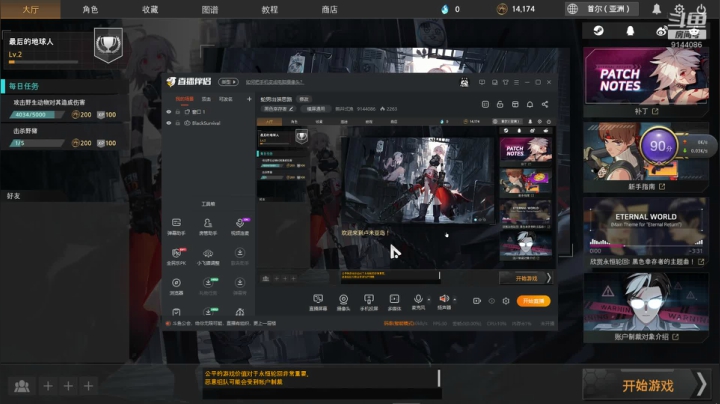Click the notification bell in game top bar
Viewport: 720px width, 404px height.
657,9
